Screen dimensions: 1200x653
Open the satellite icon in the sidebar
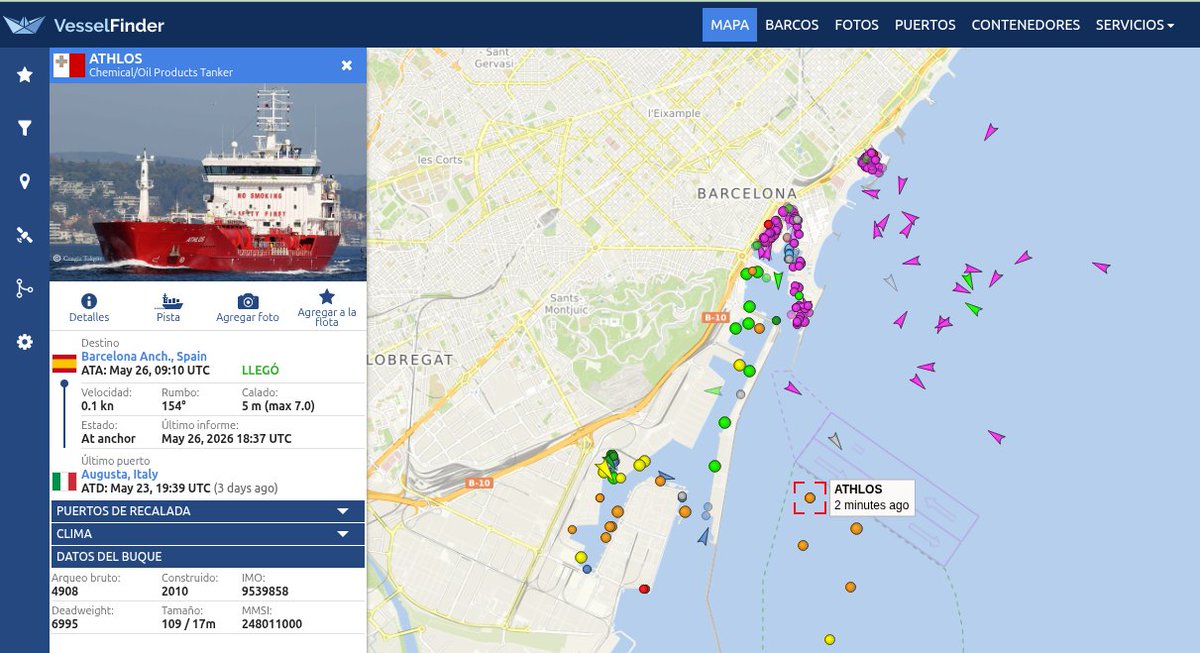click(x=25, y=235)
